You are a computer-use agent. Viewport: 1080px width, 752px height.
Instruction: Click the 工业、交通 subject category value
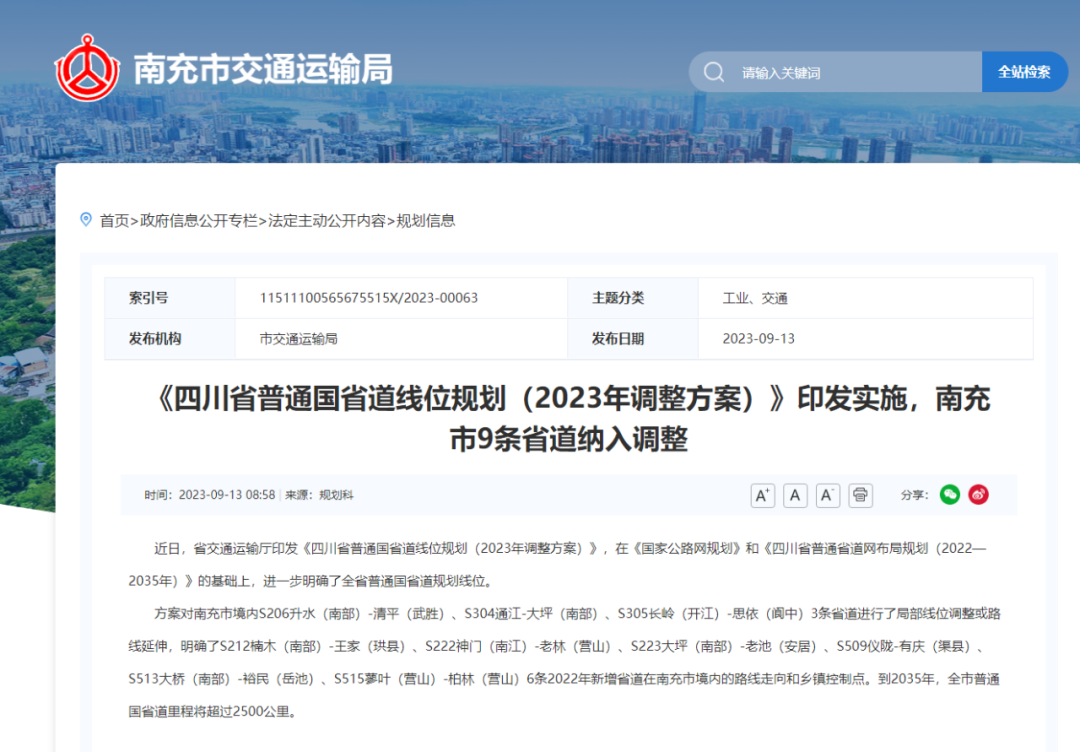755,298
